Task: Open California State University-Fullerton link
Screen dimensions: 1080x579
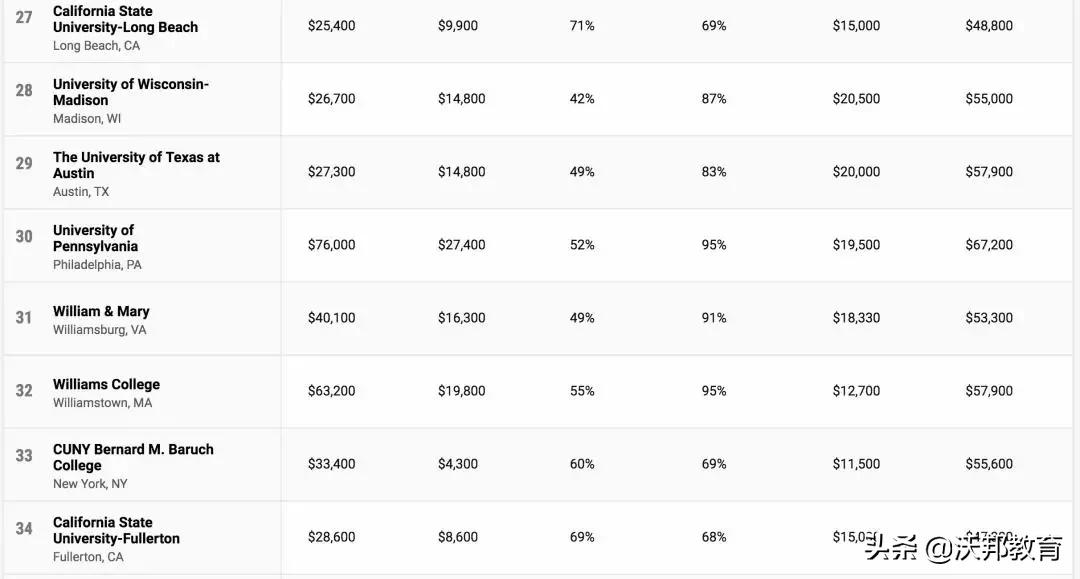Action: coord(116,530)
